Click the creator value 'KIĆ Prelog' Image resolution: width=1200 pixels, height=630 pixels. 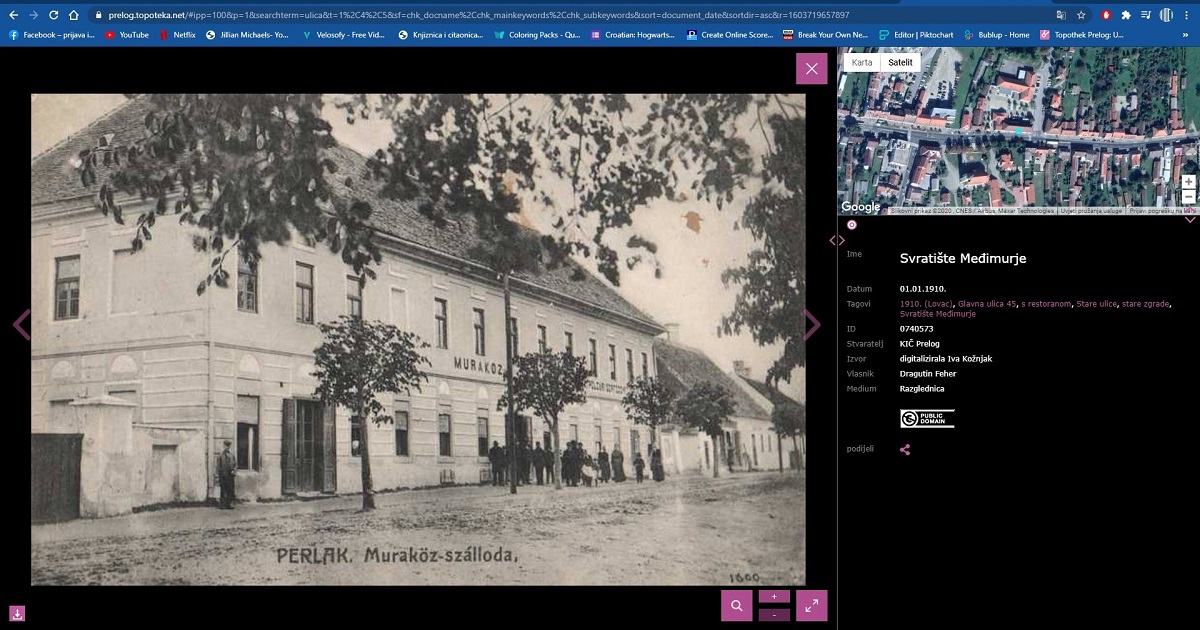tap(920, 344)
